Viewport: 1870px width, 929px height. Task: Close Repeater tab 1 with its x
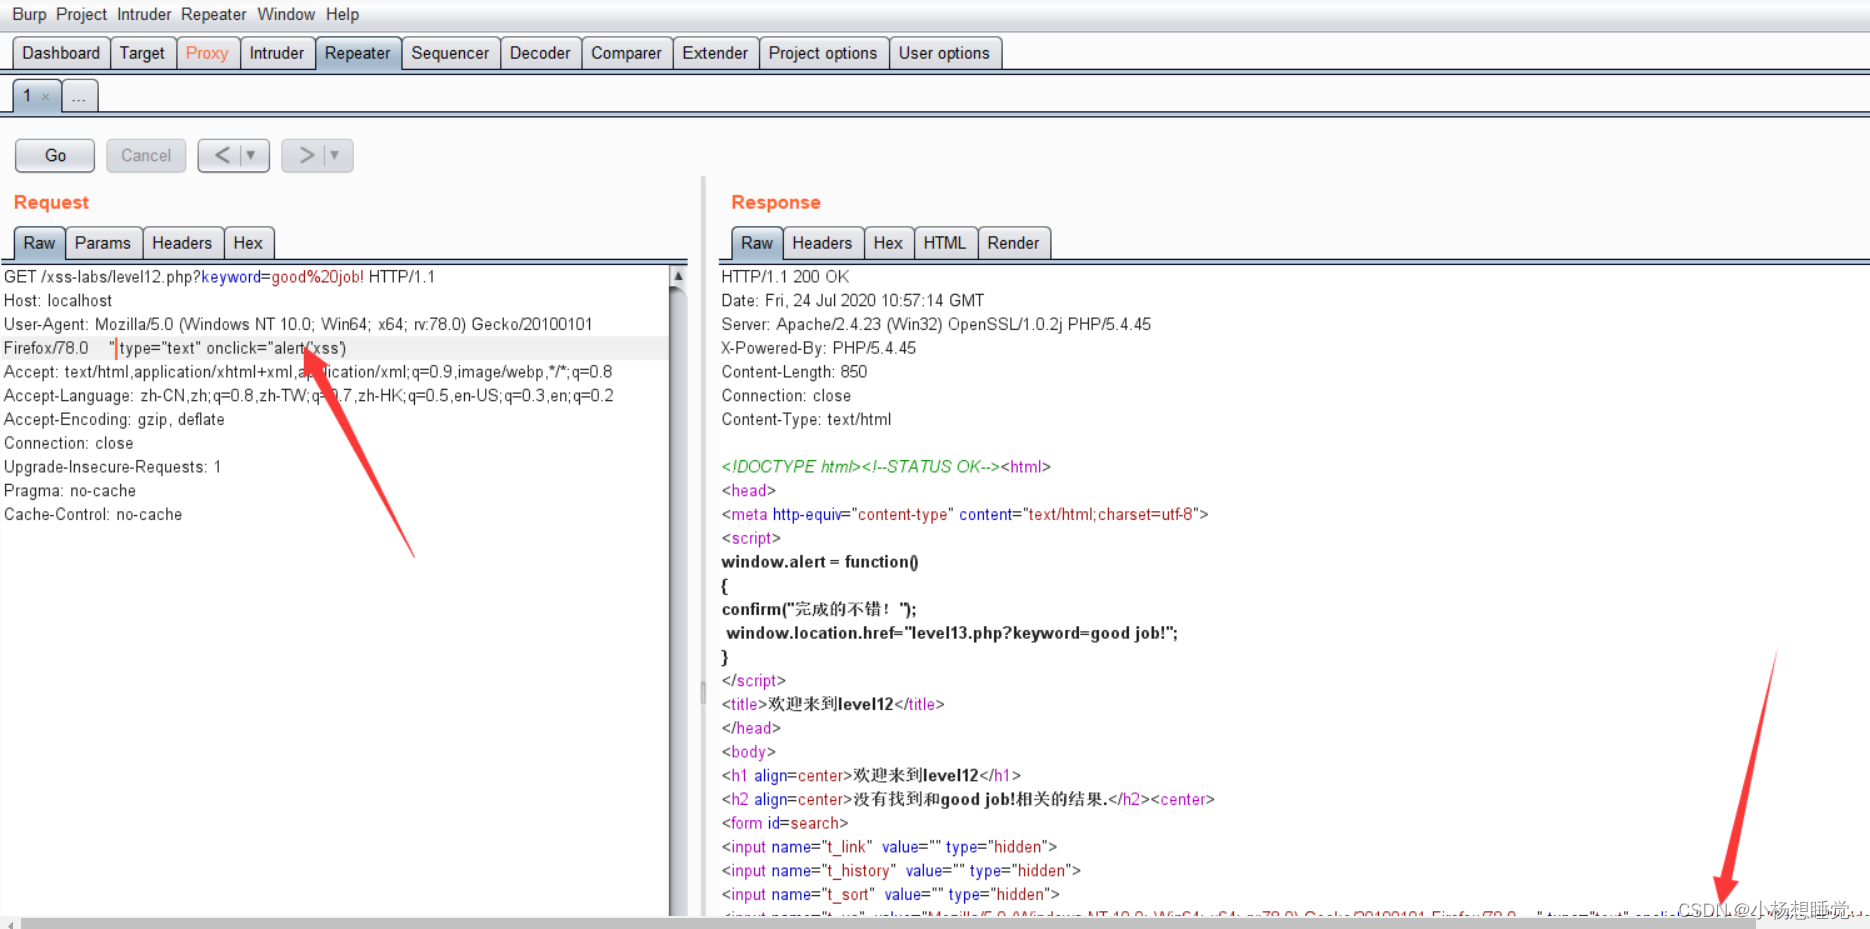(46, 97)
